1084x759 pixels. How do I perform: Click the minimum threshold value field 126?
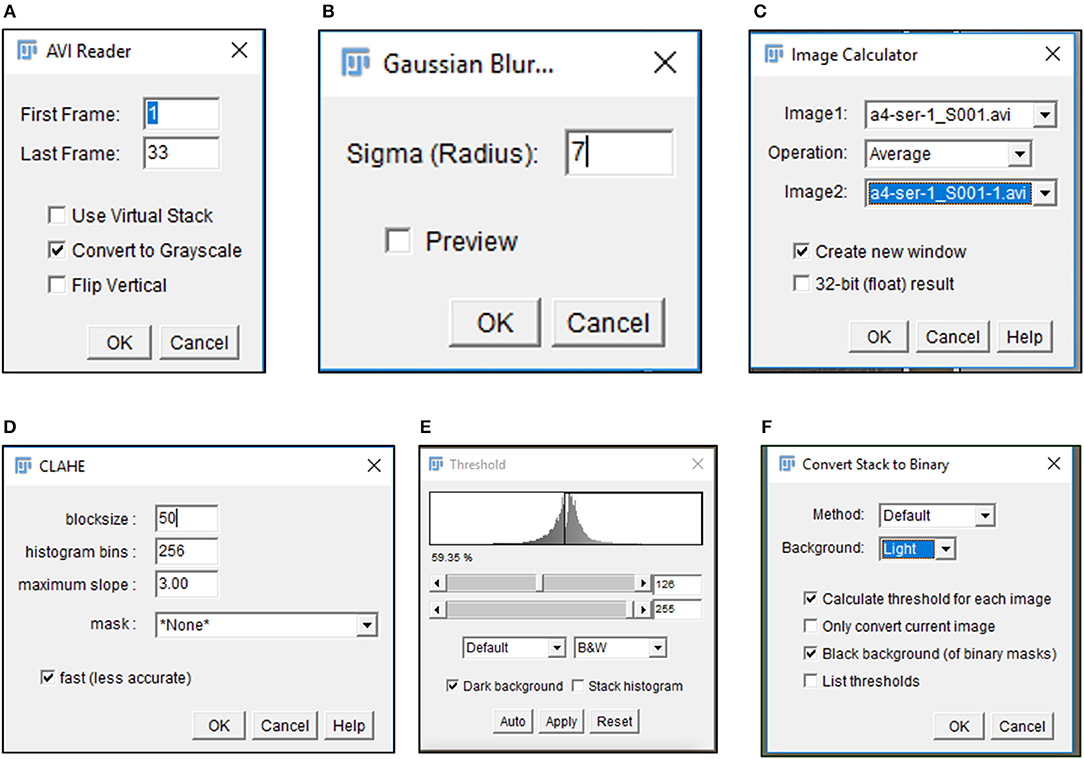678,584
